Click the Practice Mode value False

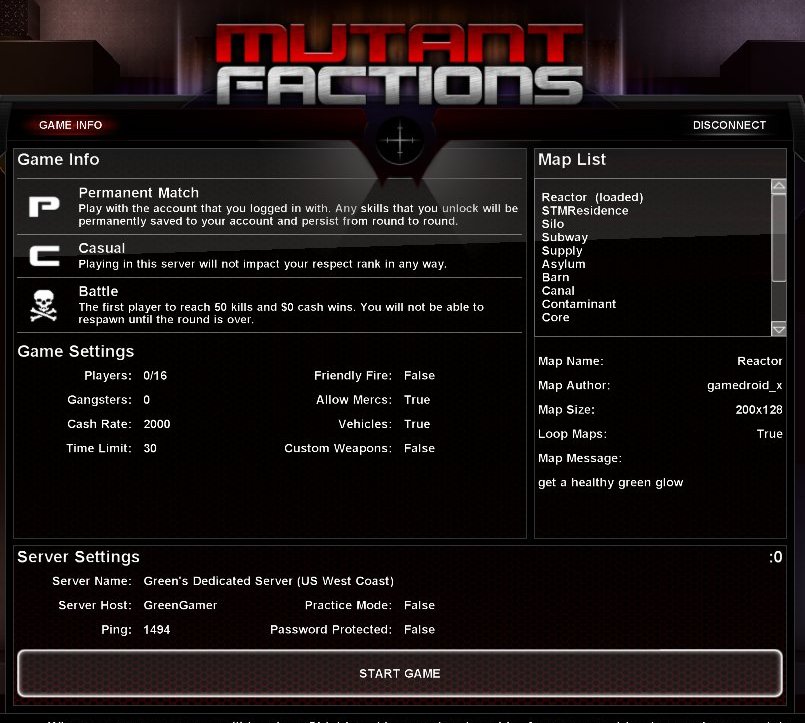tap(419, 605)
